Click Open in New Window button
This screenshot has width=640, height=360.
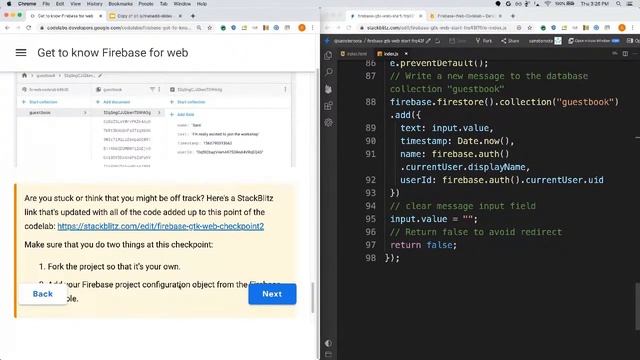pos(594,41)
